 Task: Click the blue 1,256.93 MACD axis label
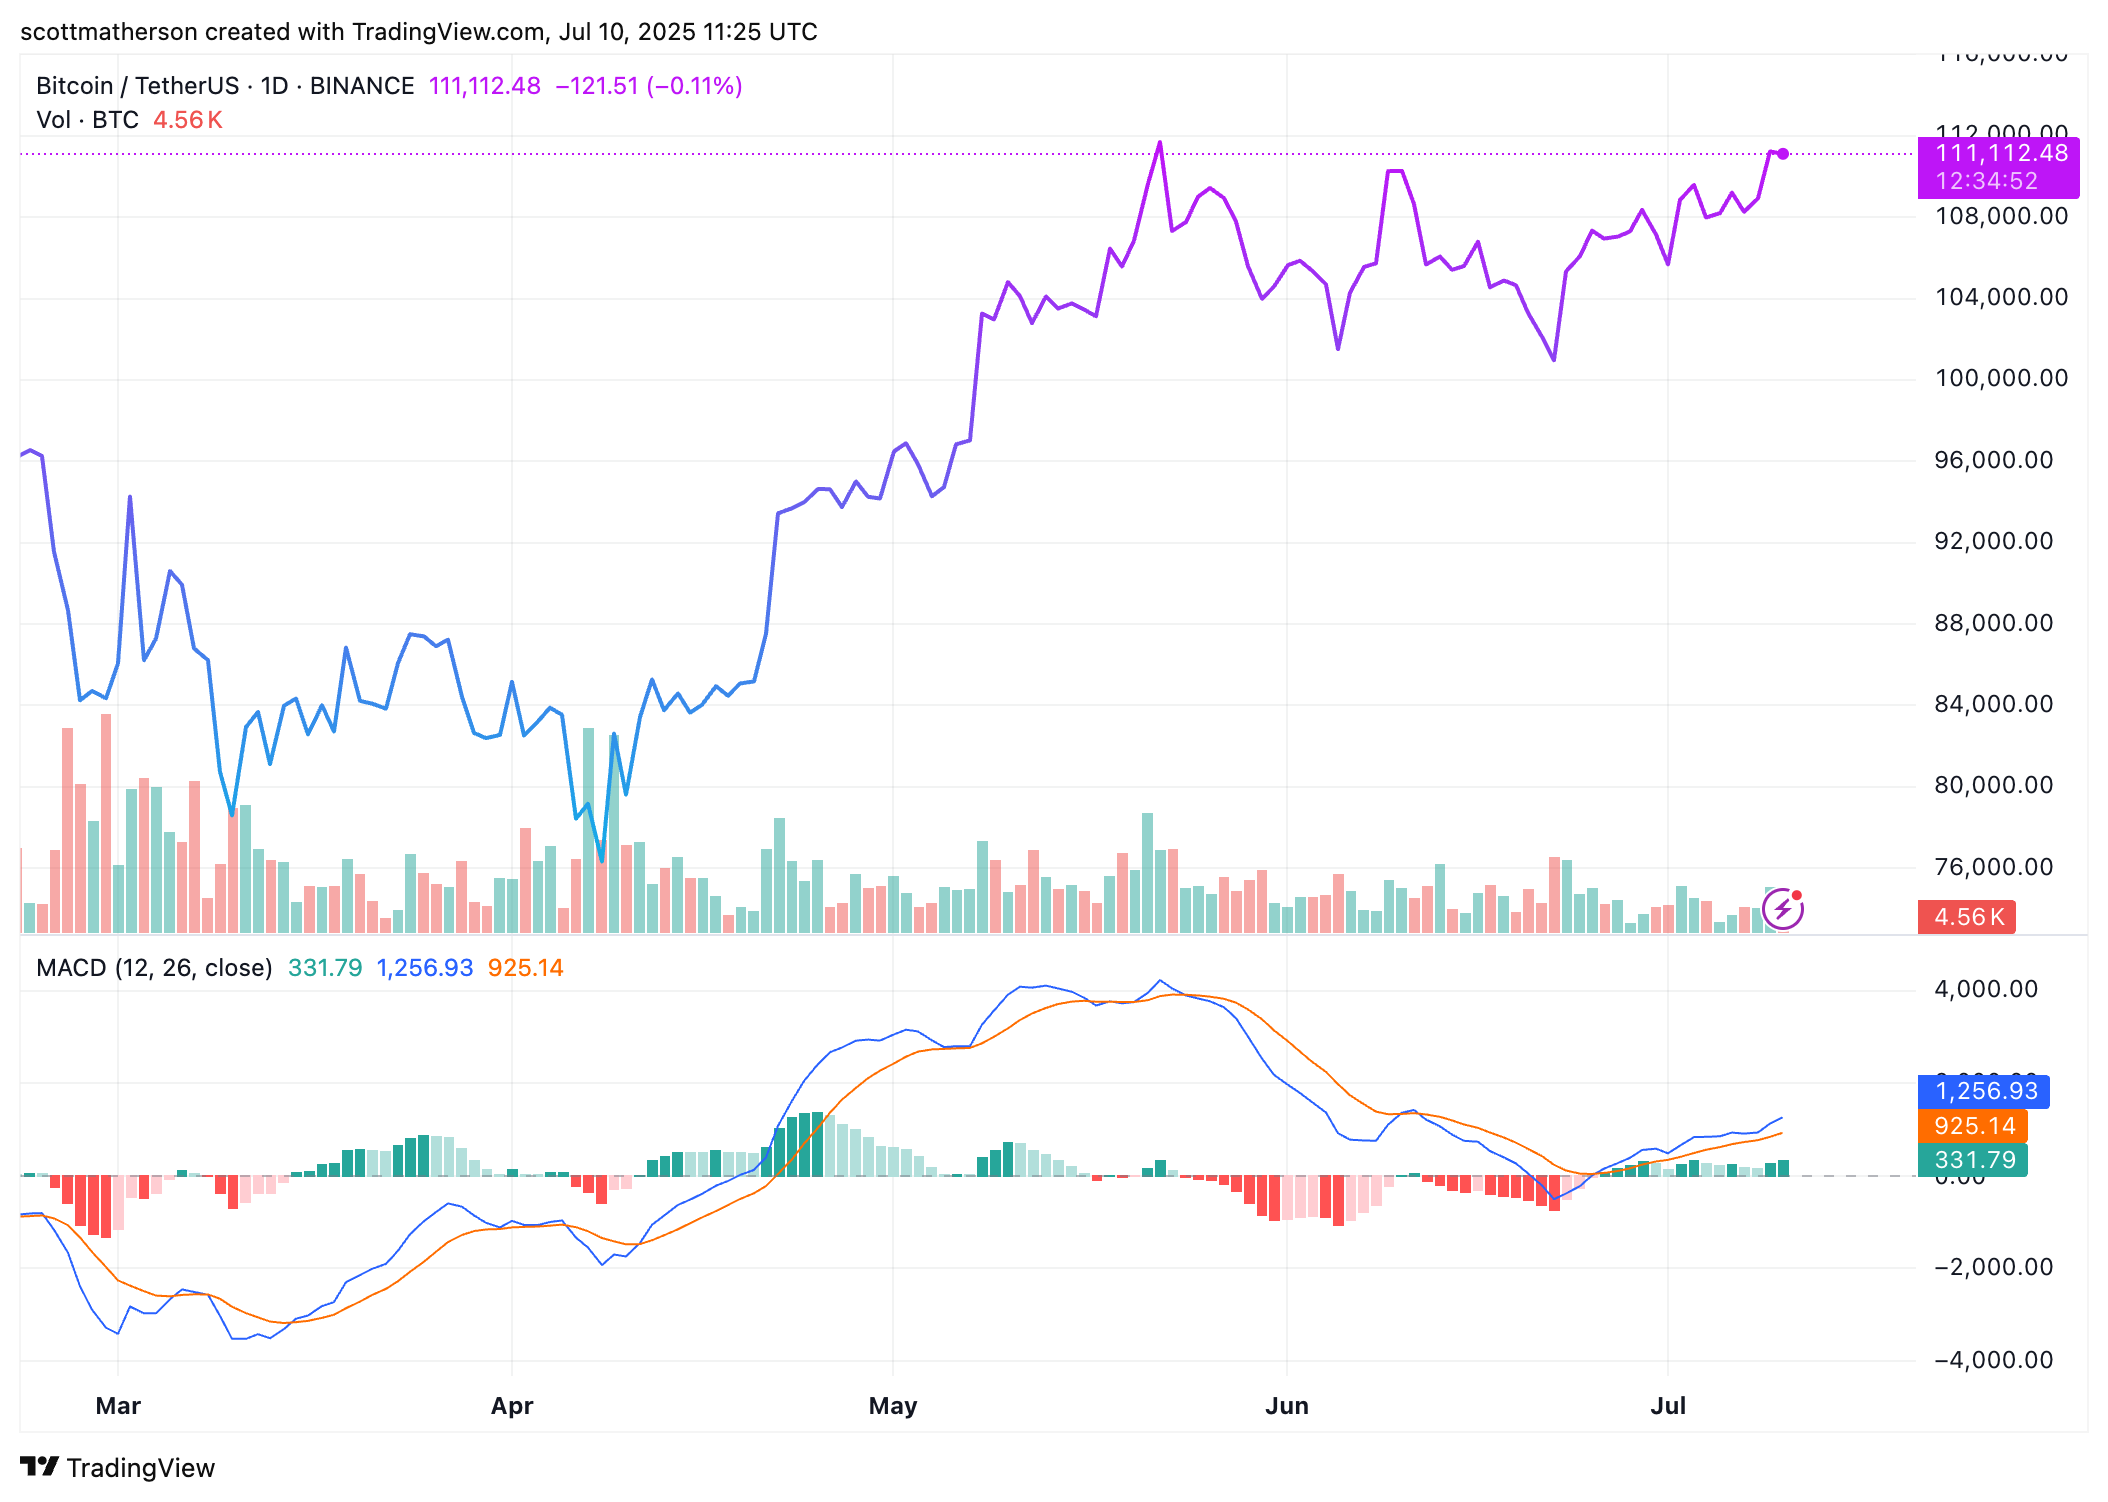click(x=1984, y=1091)
